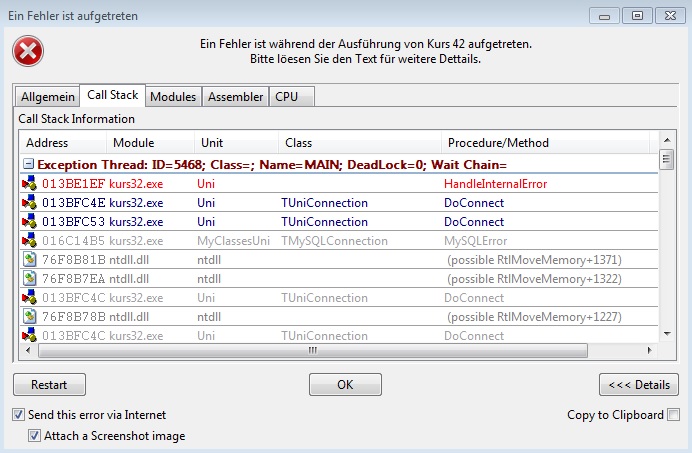Click icon beside address 013BFC4E

coord(30,203)
